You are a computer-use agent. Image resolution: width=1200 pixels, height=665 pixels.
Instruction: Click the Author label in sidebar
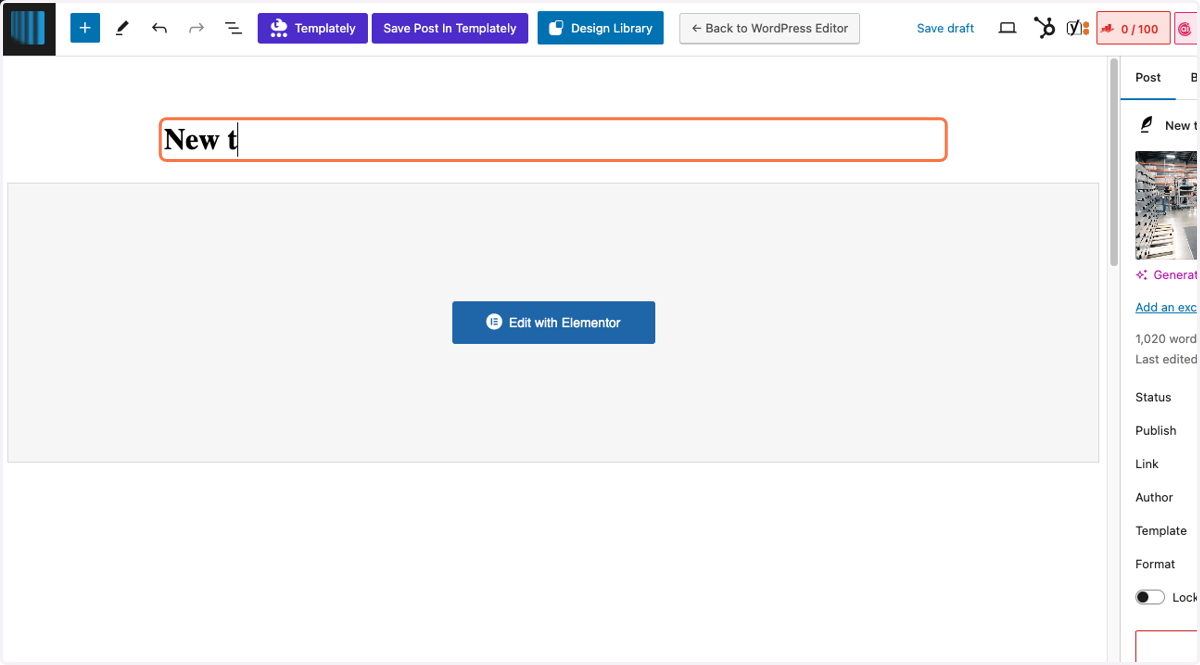1154,497
